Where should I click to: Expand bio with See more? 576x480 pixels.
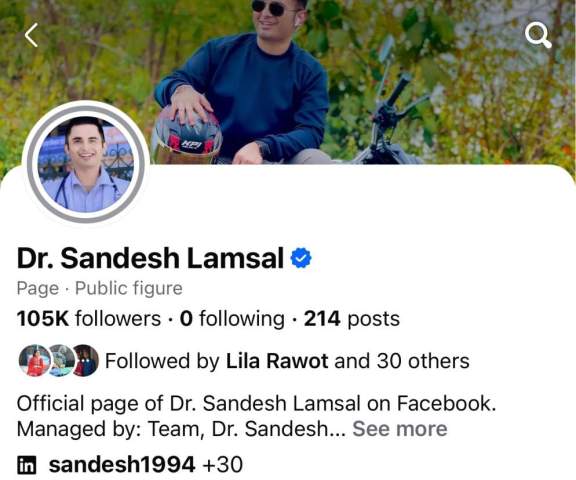click(x=400, y=429)
